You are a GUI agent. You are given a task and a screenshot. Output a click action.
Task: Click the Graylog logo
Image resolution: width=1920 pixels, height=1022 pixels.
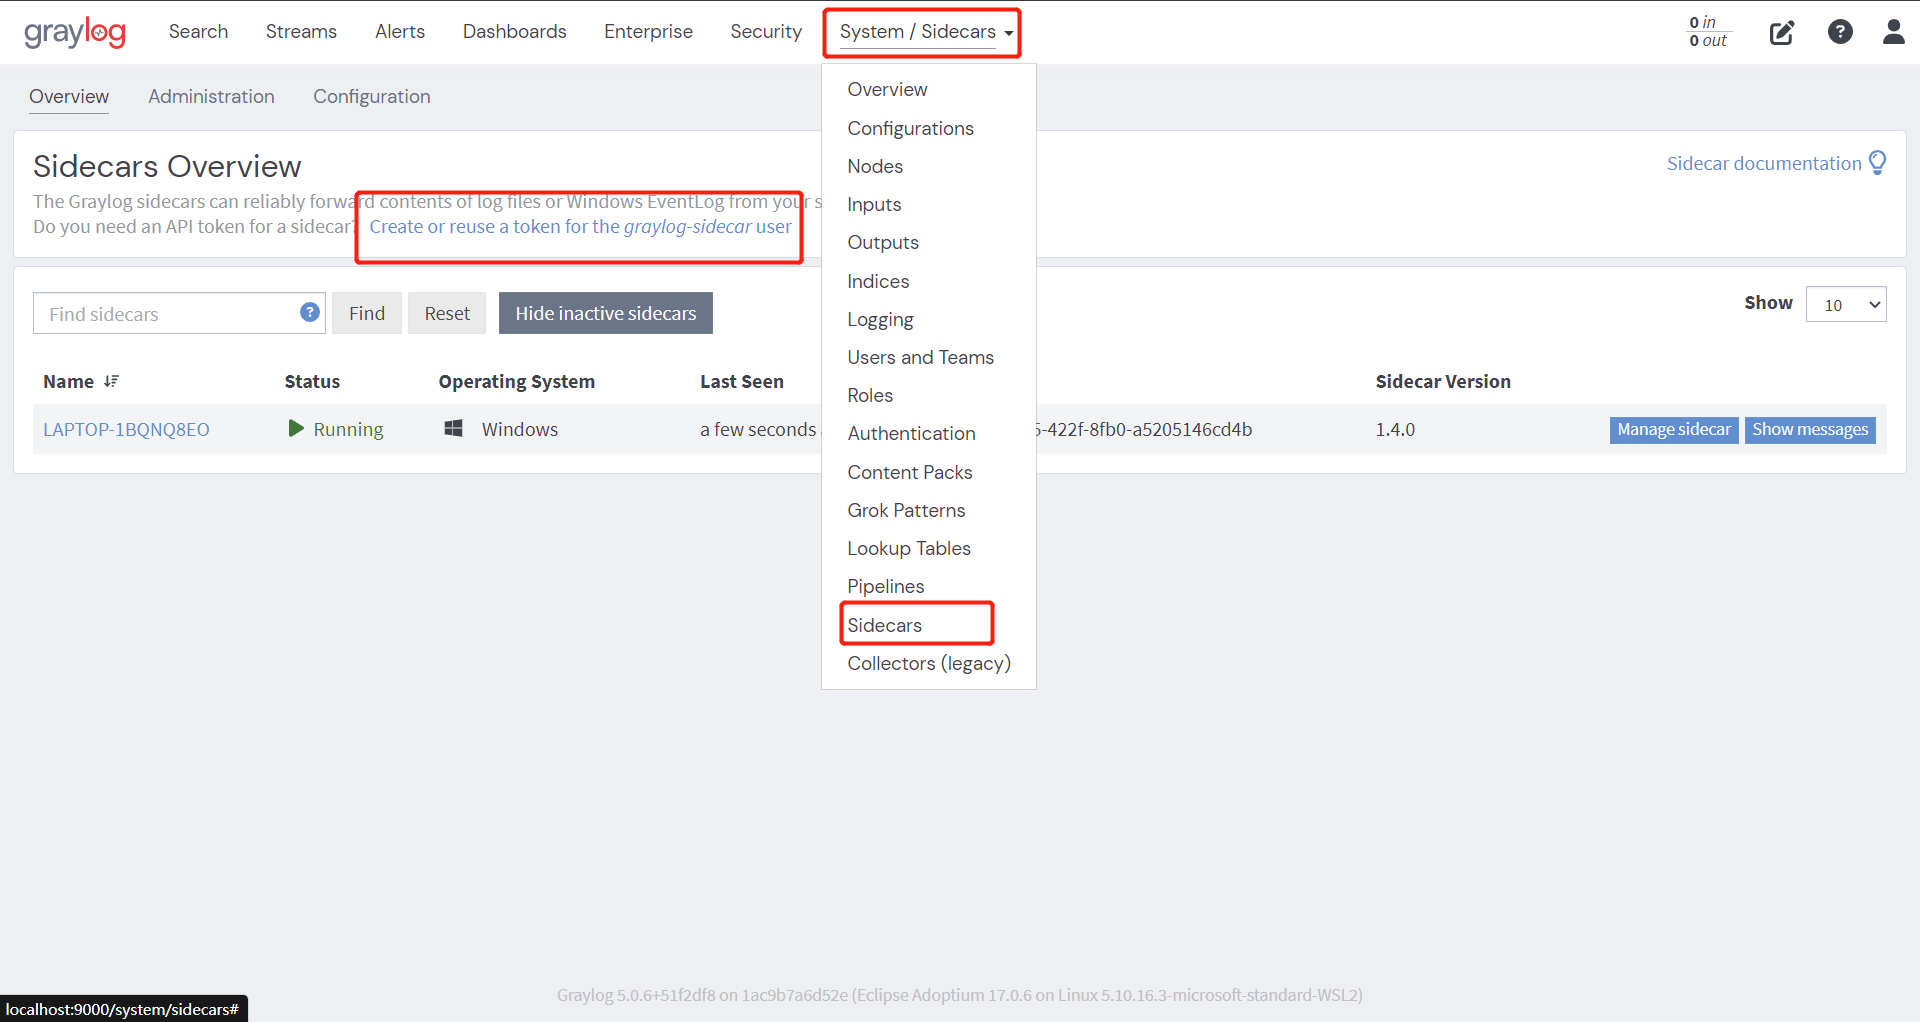(x=75, y=32)
